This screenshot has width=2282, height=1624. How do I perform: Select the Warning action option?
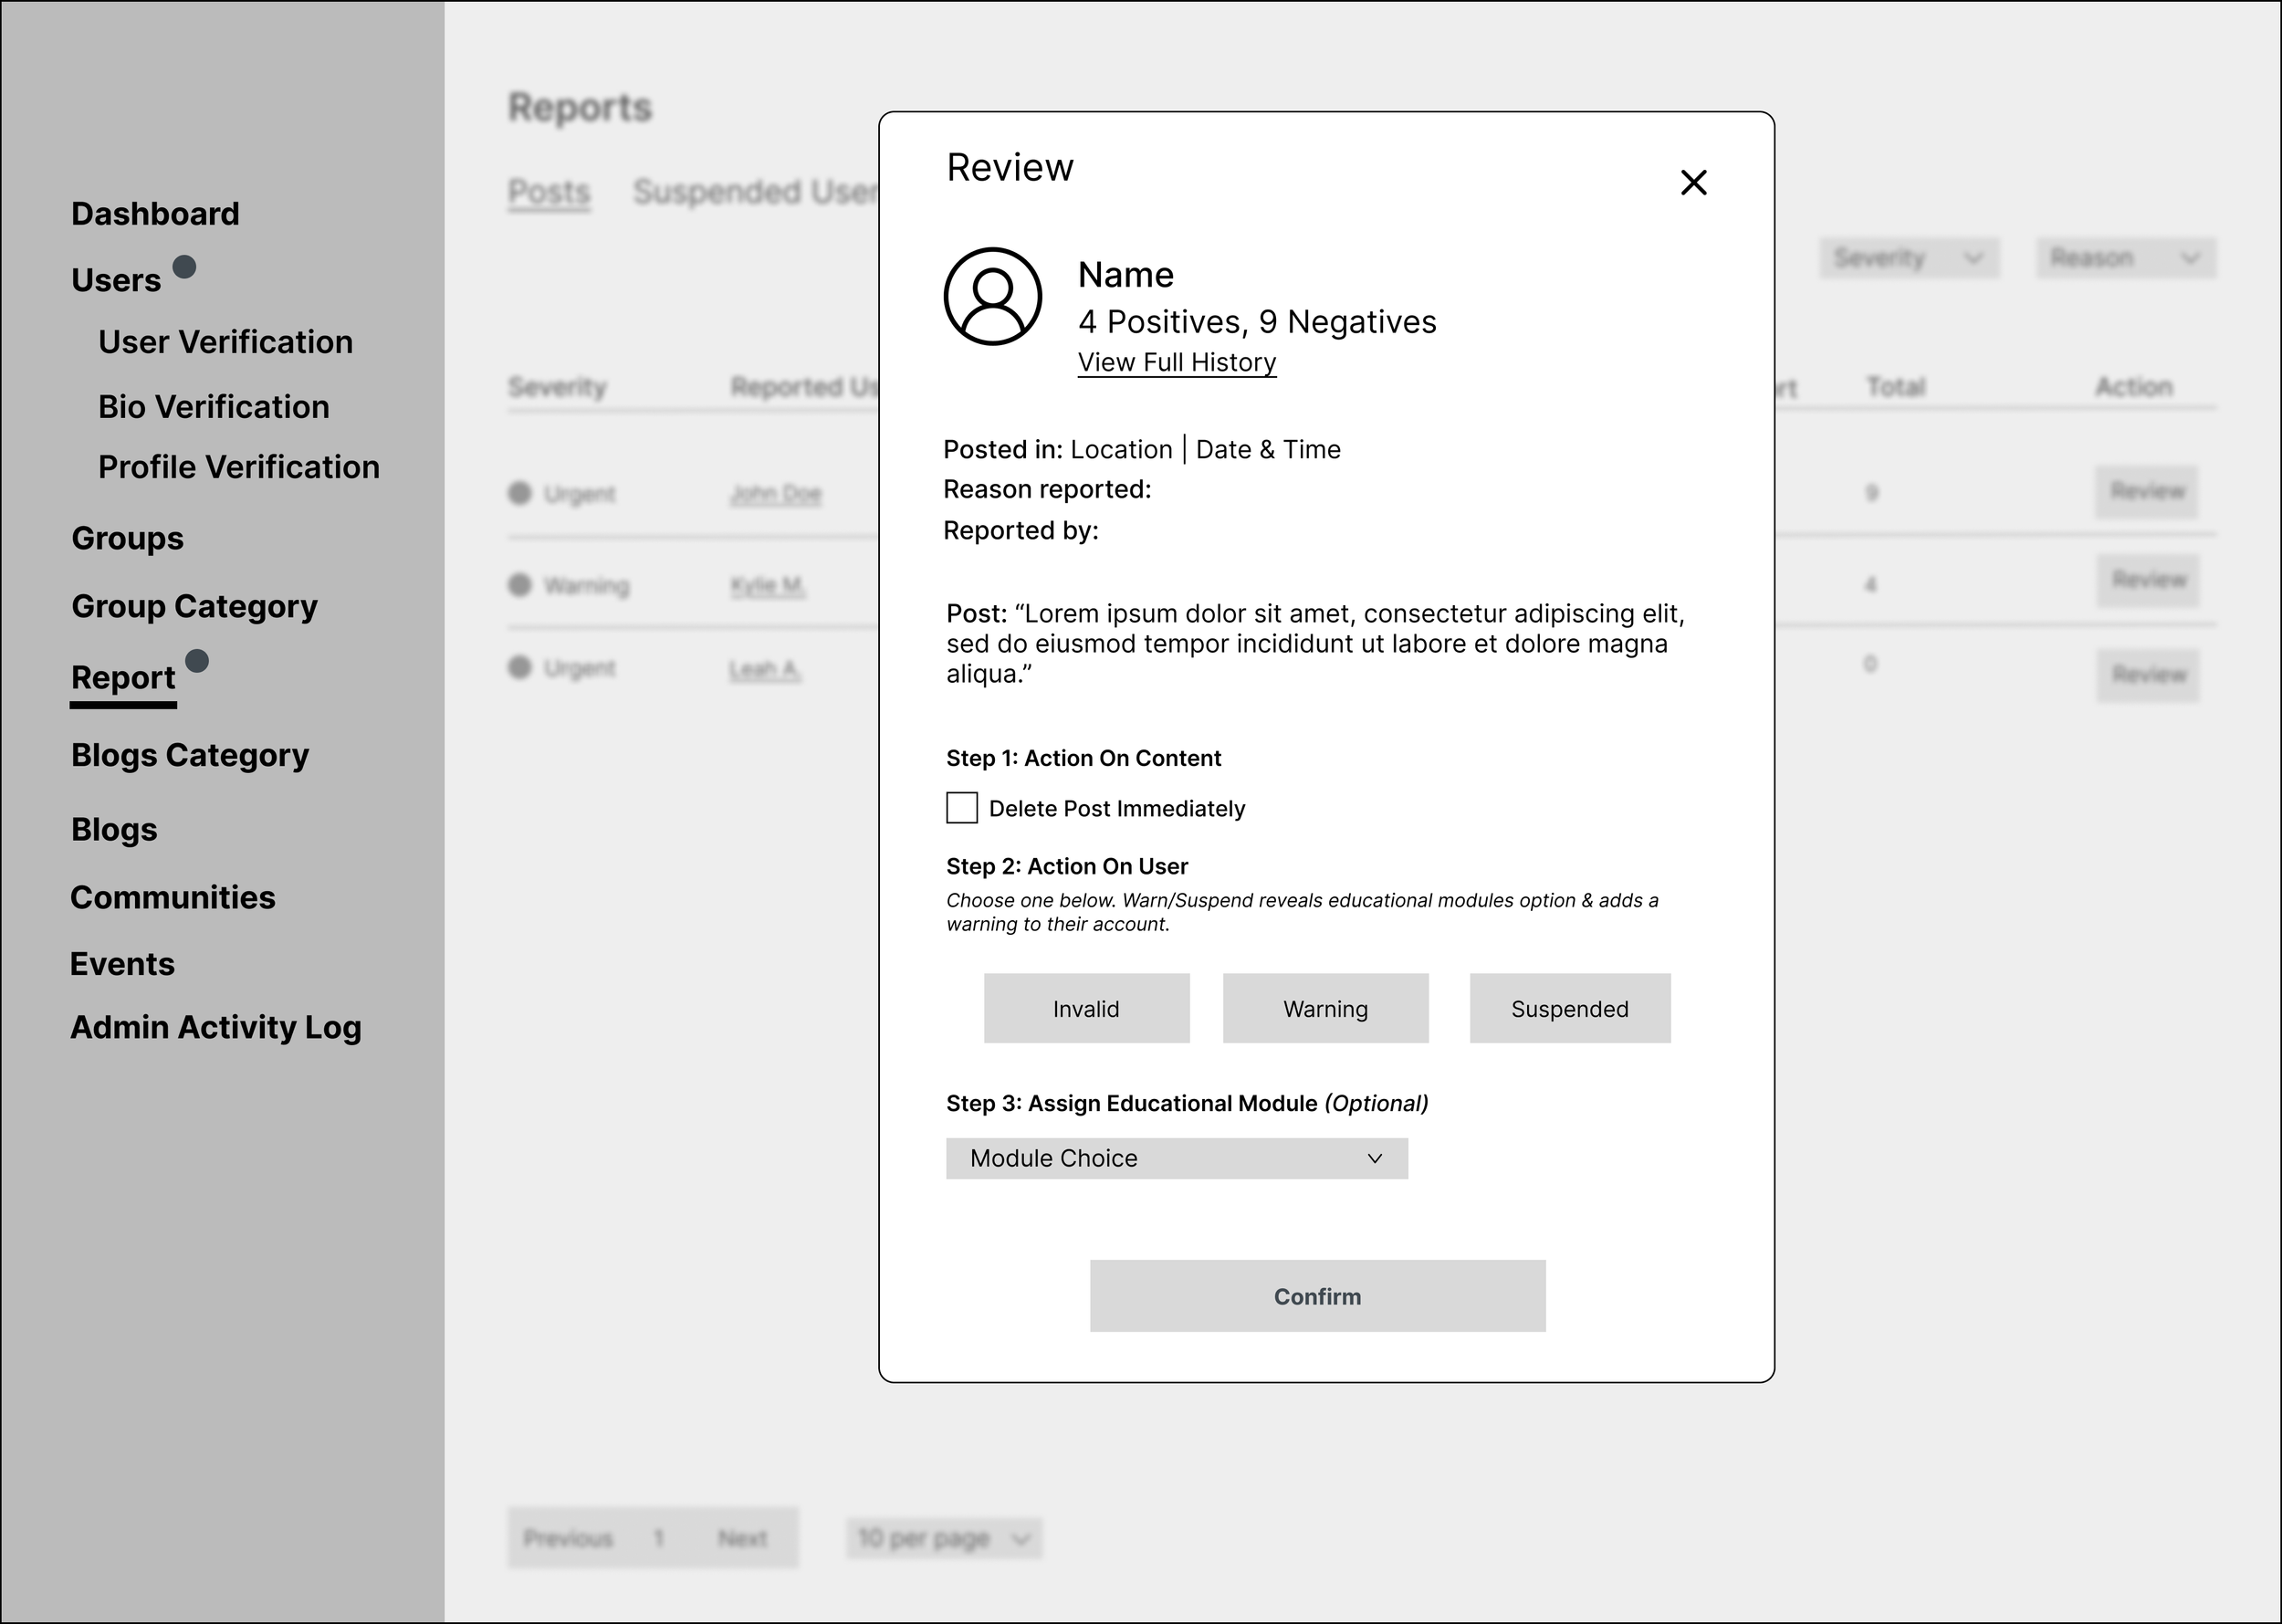1325,1008
